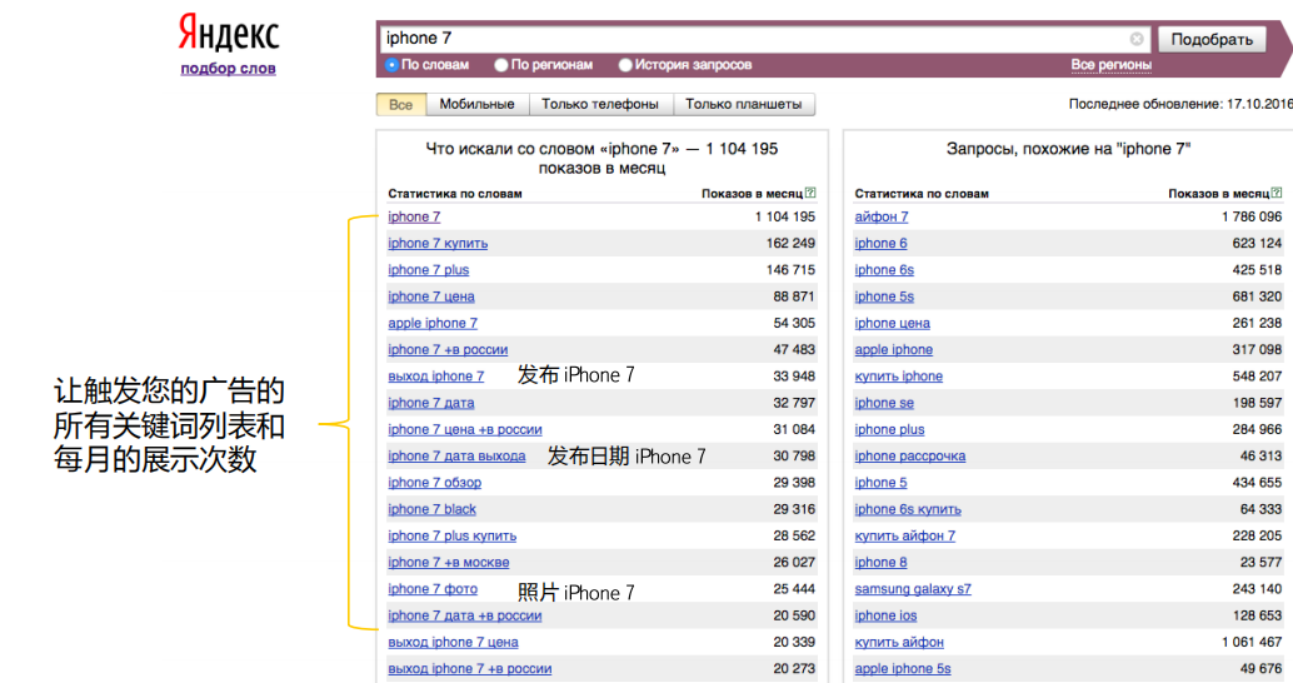Click the help icon in left table header
The height and width of the screenshot is (683, 1293).
click(x=810, y=193)
